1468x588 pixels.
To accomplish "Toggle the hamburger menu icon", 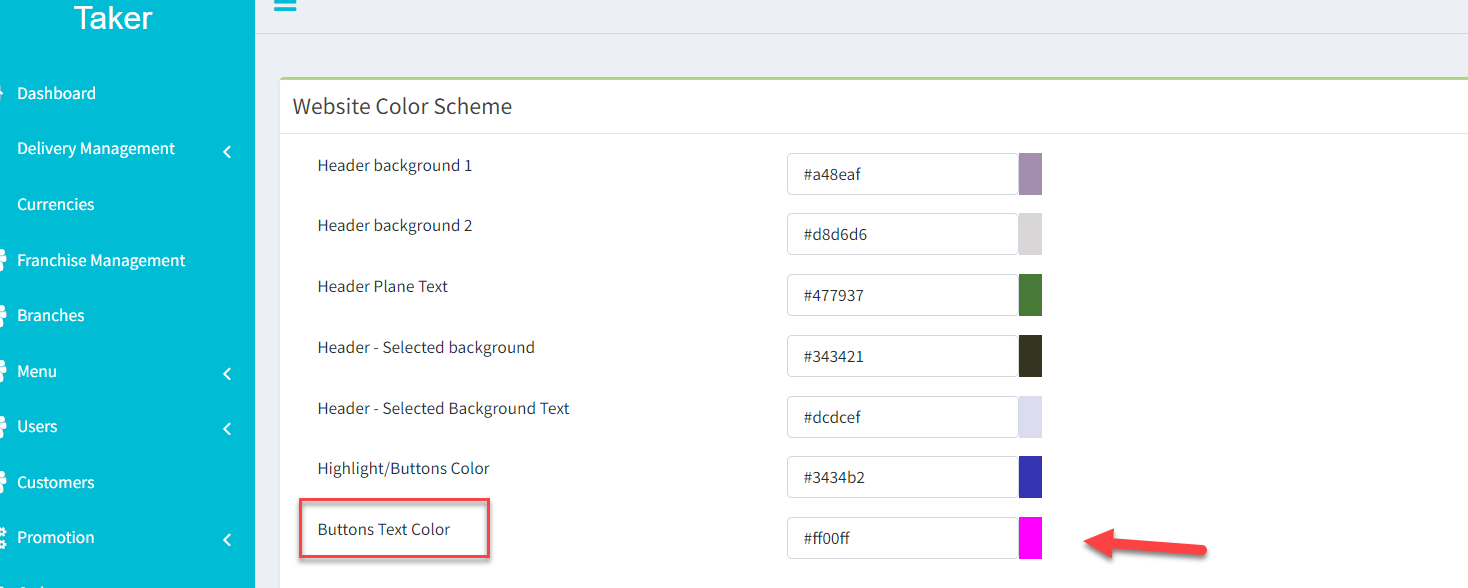I will click(285, 5).
